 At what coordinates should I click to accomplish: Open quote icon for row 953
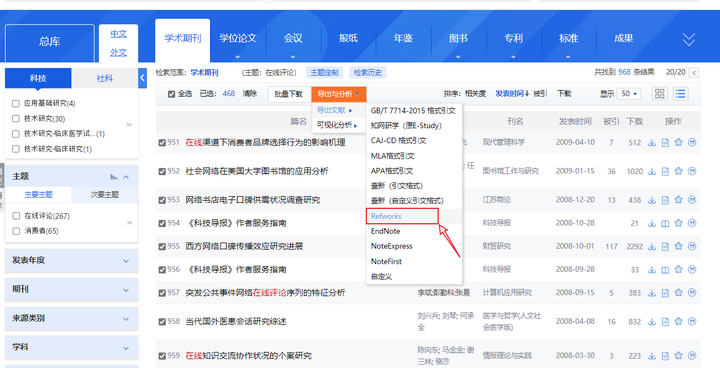click(x=692, y=200)
